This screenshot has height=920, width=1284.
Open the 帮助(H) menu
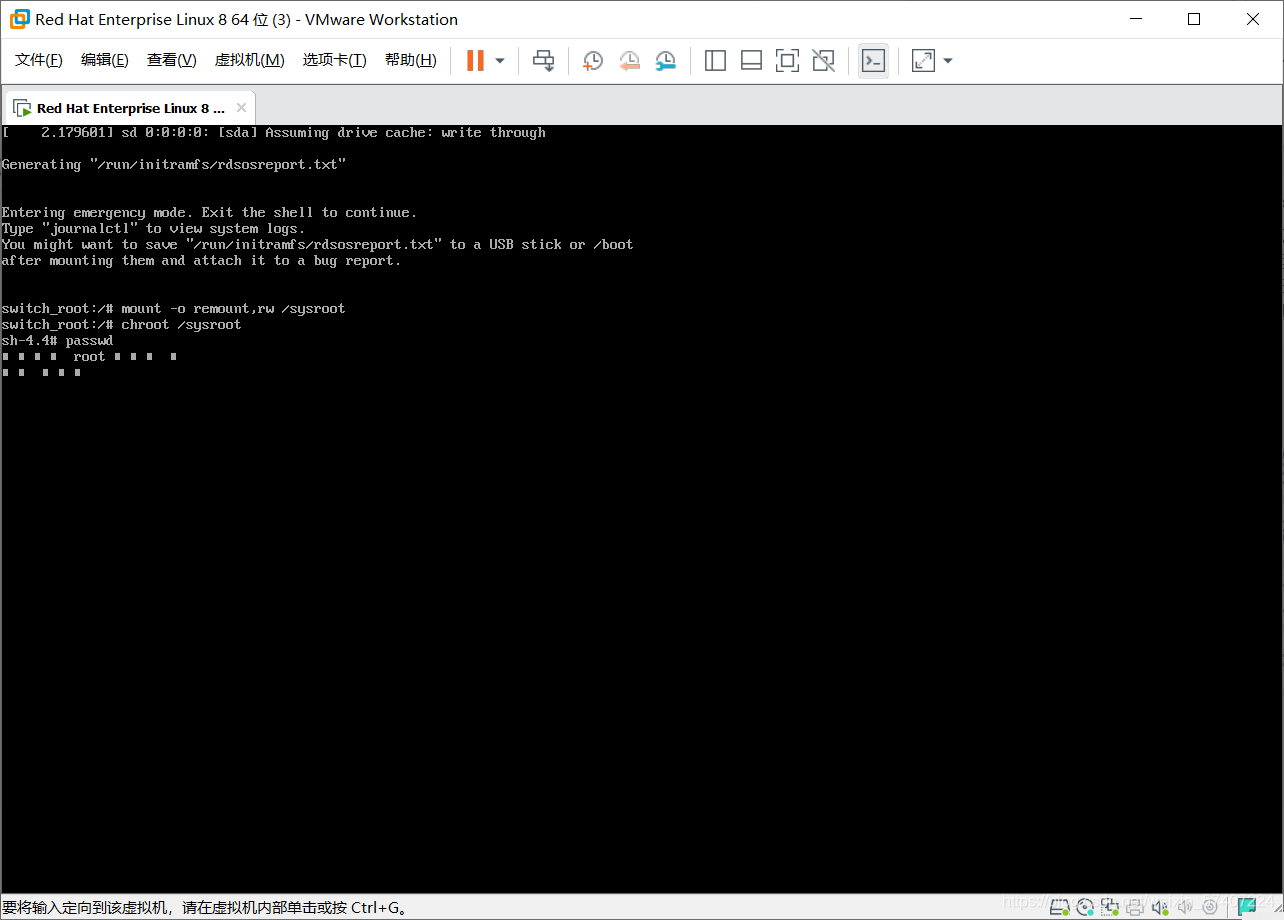point(411,60)
